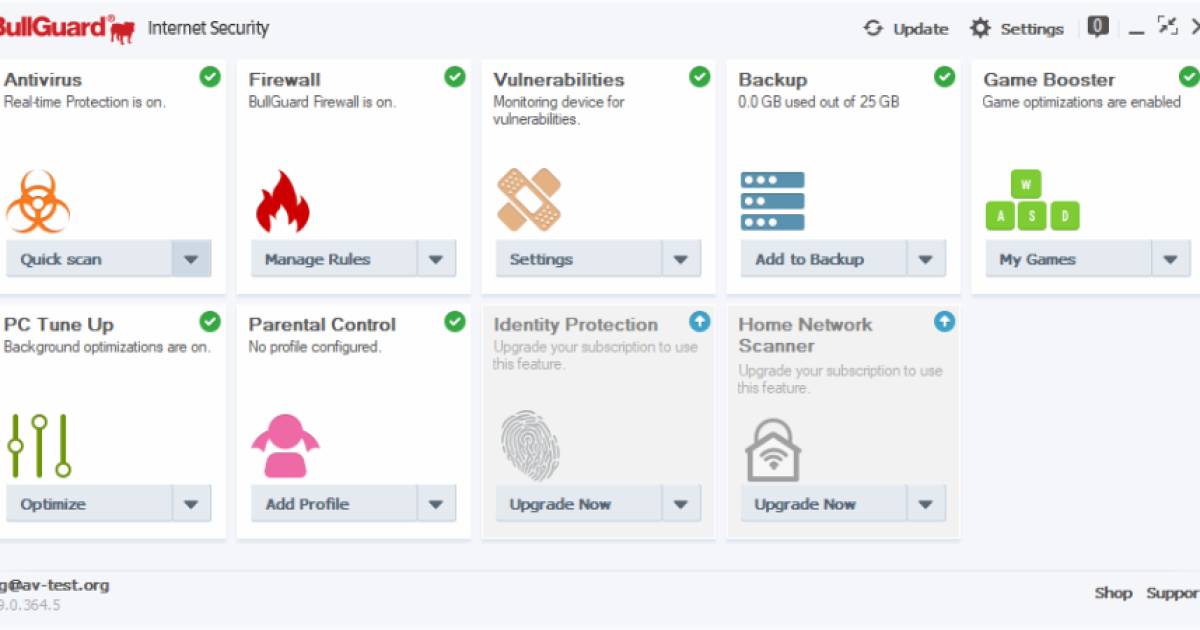Click the Home Network Scanner house icon

tap(774, 449)
